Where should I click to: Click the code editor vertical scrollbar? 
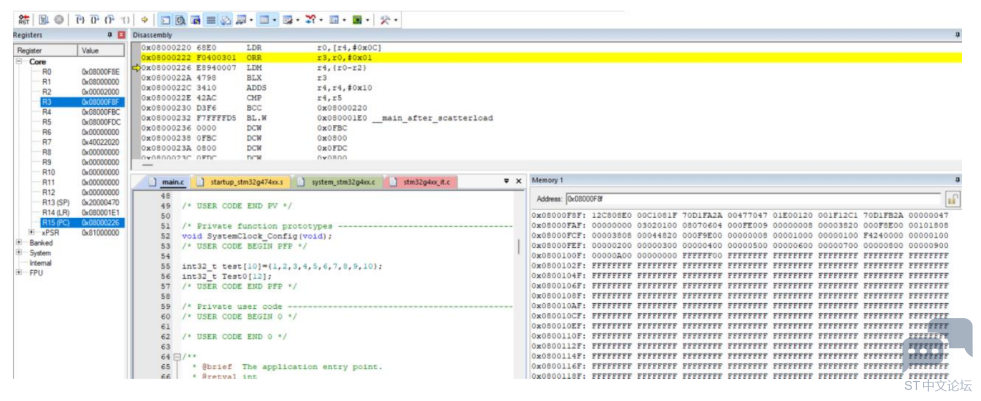coord(519,285)
